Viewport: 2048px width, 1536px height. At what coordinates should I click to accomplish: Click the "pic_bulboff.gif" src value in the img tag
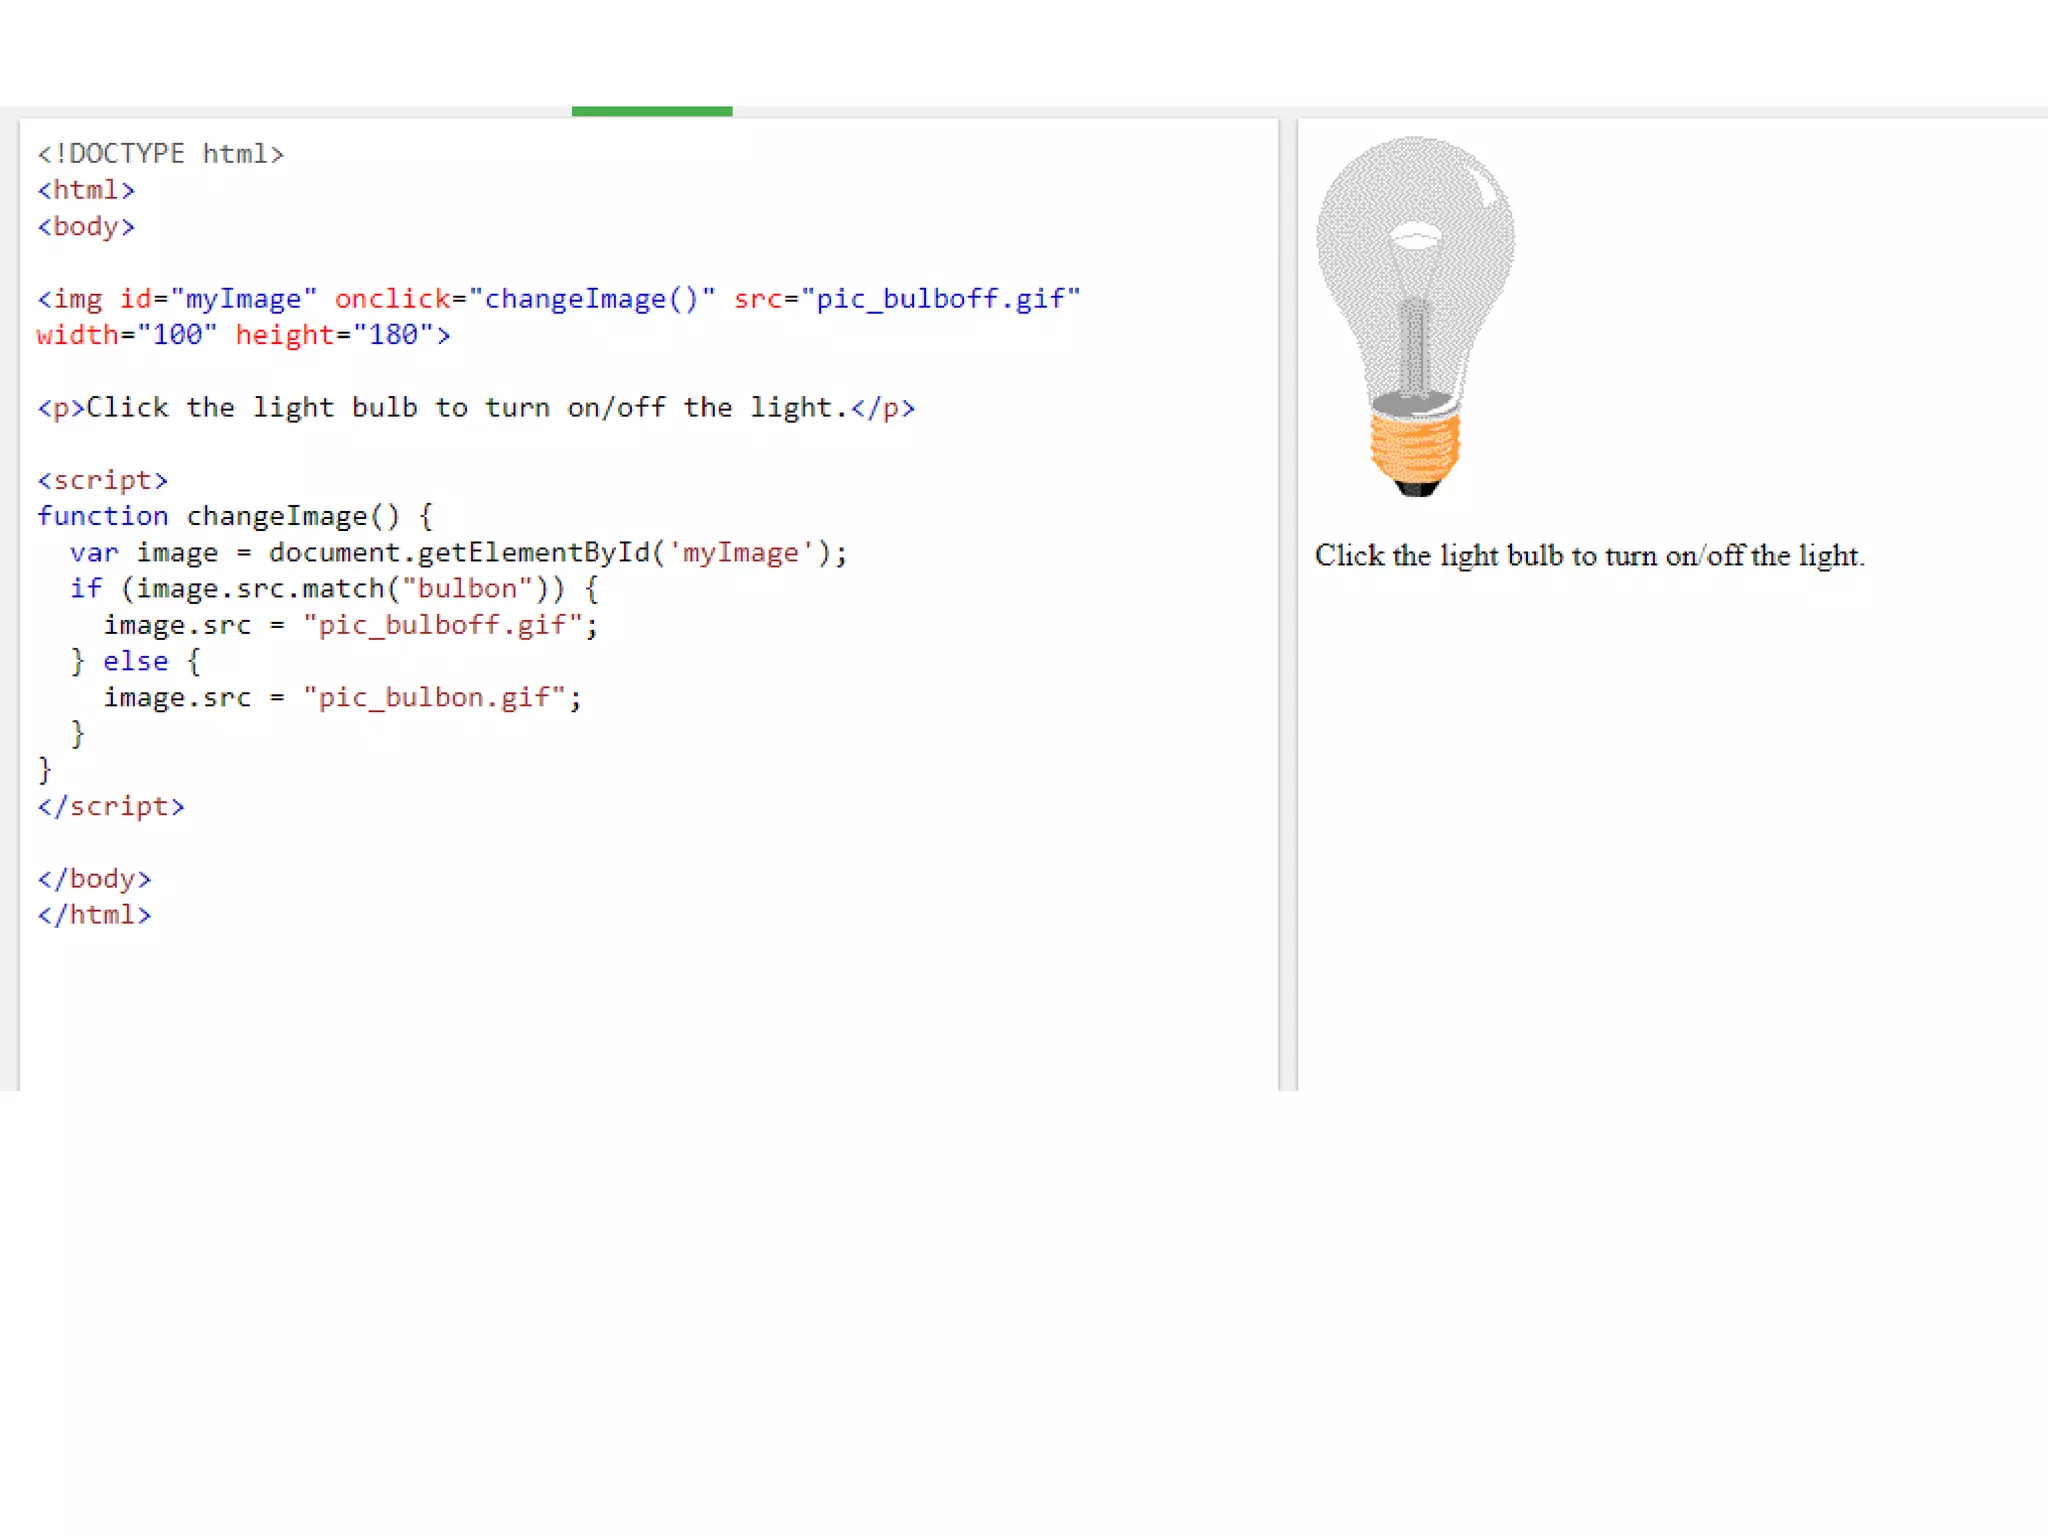coord(940,299)
